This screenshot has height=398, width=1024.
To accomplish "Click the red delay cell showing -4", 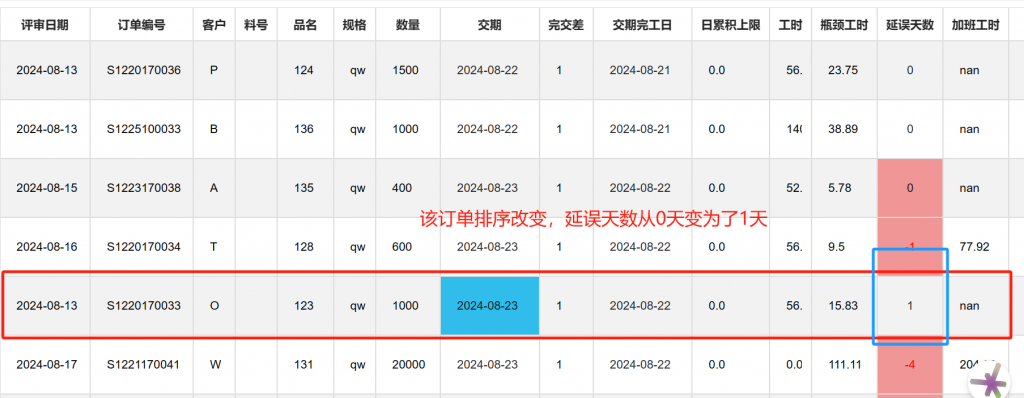I will click(x=910, y=365).
